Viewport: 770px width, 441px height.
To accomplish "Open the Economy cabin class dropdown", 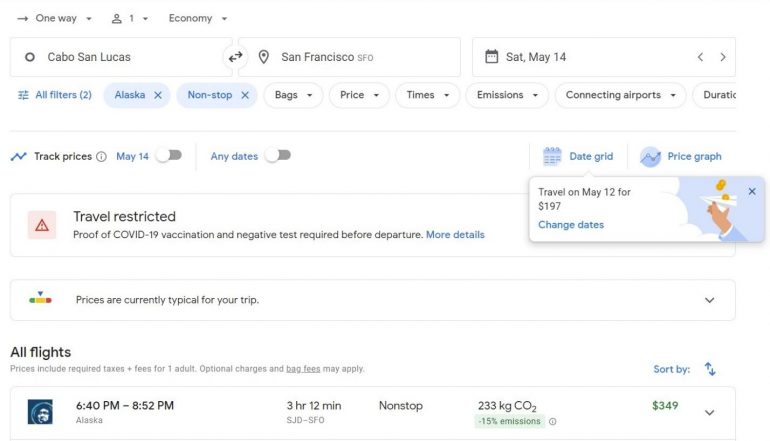I will tap(198, 18).
